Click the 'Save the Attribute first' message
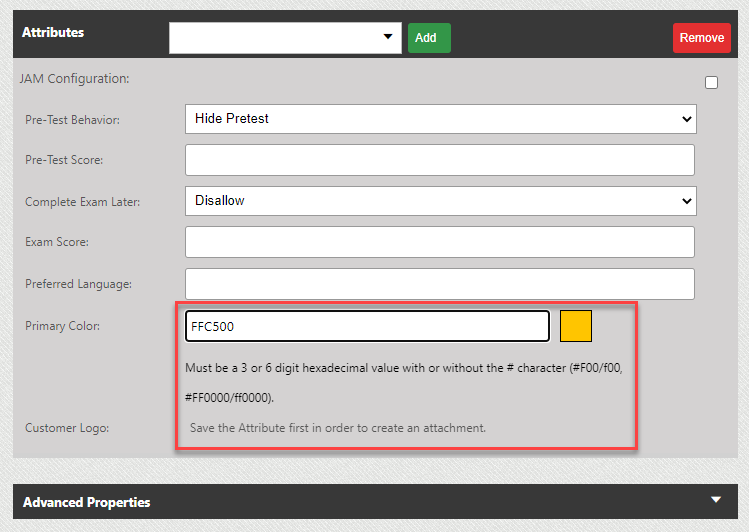 point(337,428)
